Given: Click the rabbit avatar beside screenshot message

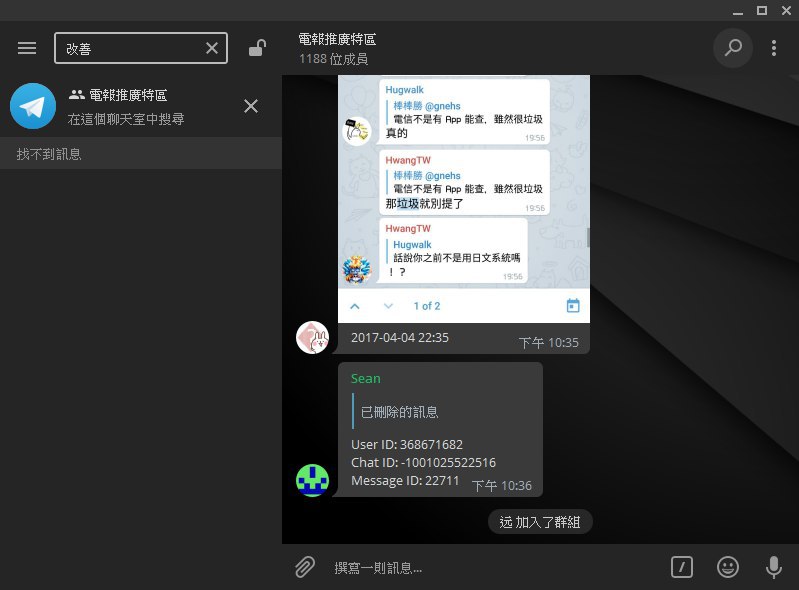Looking at the screenshot, I should (x=313, y=337).
